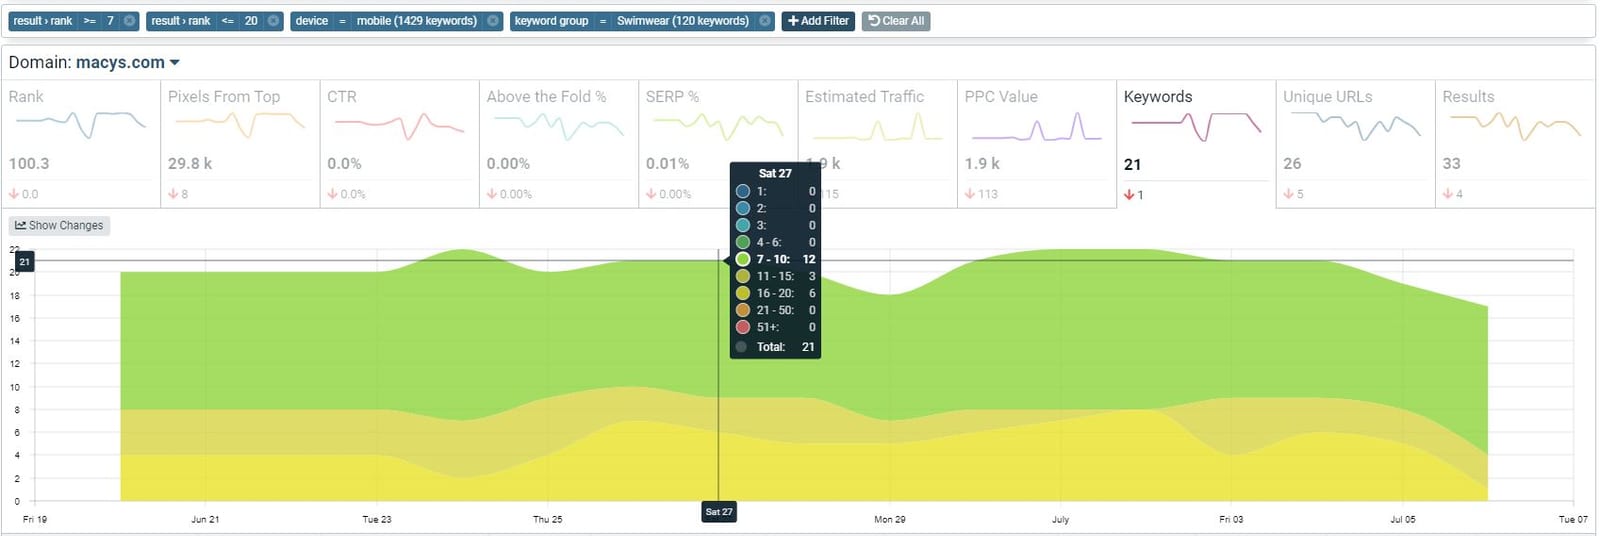The image size is (1600, 536).
Task: Open the Swimwear (120 keywords) group value
Action: (682, 21)
